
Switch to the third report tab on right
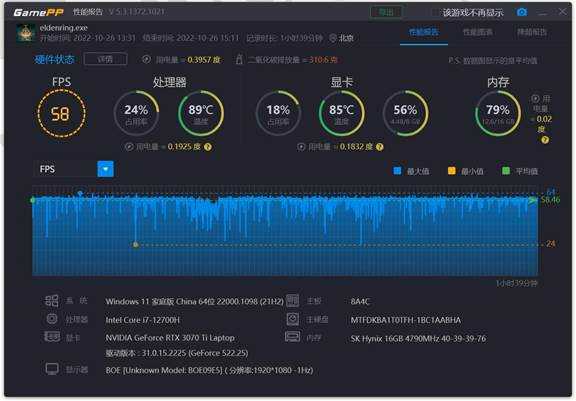pos(532,32)
